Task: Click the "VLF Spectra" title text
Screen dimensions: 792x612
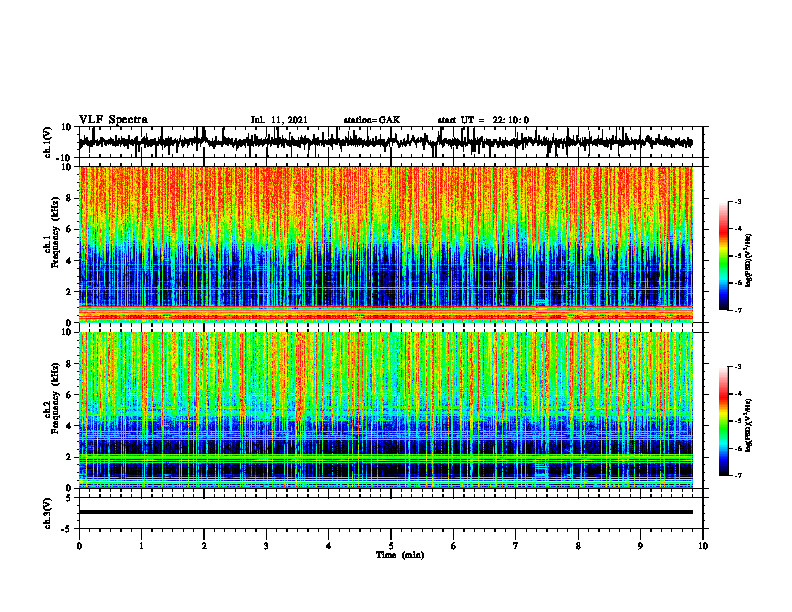Action: click(x=113, y=120)
